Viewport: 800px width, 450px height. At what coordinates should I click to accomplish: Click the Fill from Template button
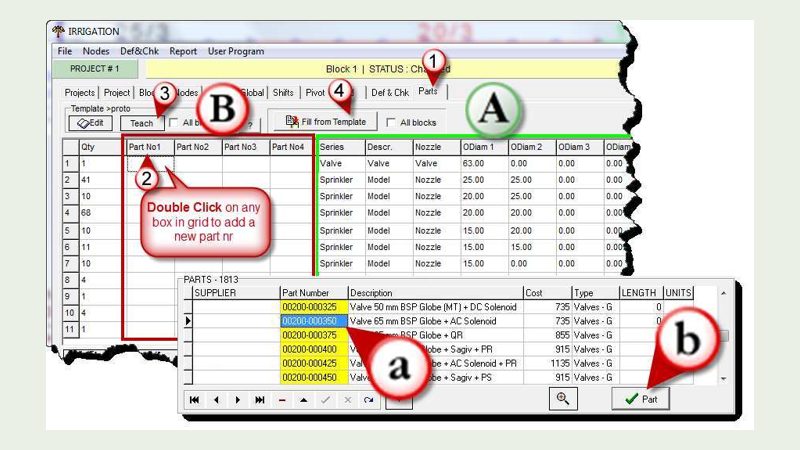coord(326,121)
